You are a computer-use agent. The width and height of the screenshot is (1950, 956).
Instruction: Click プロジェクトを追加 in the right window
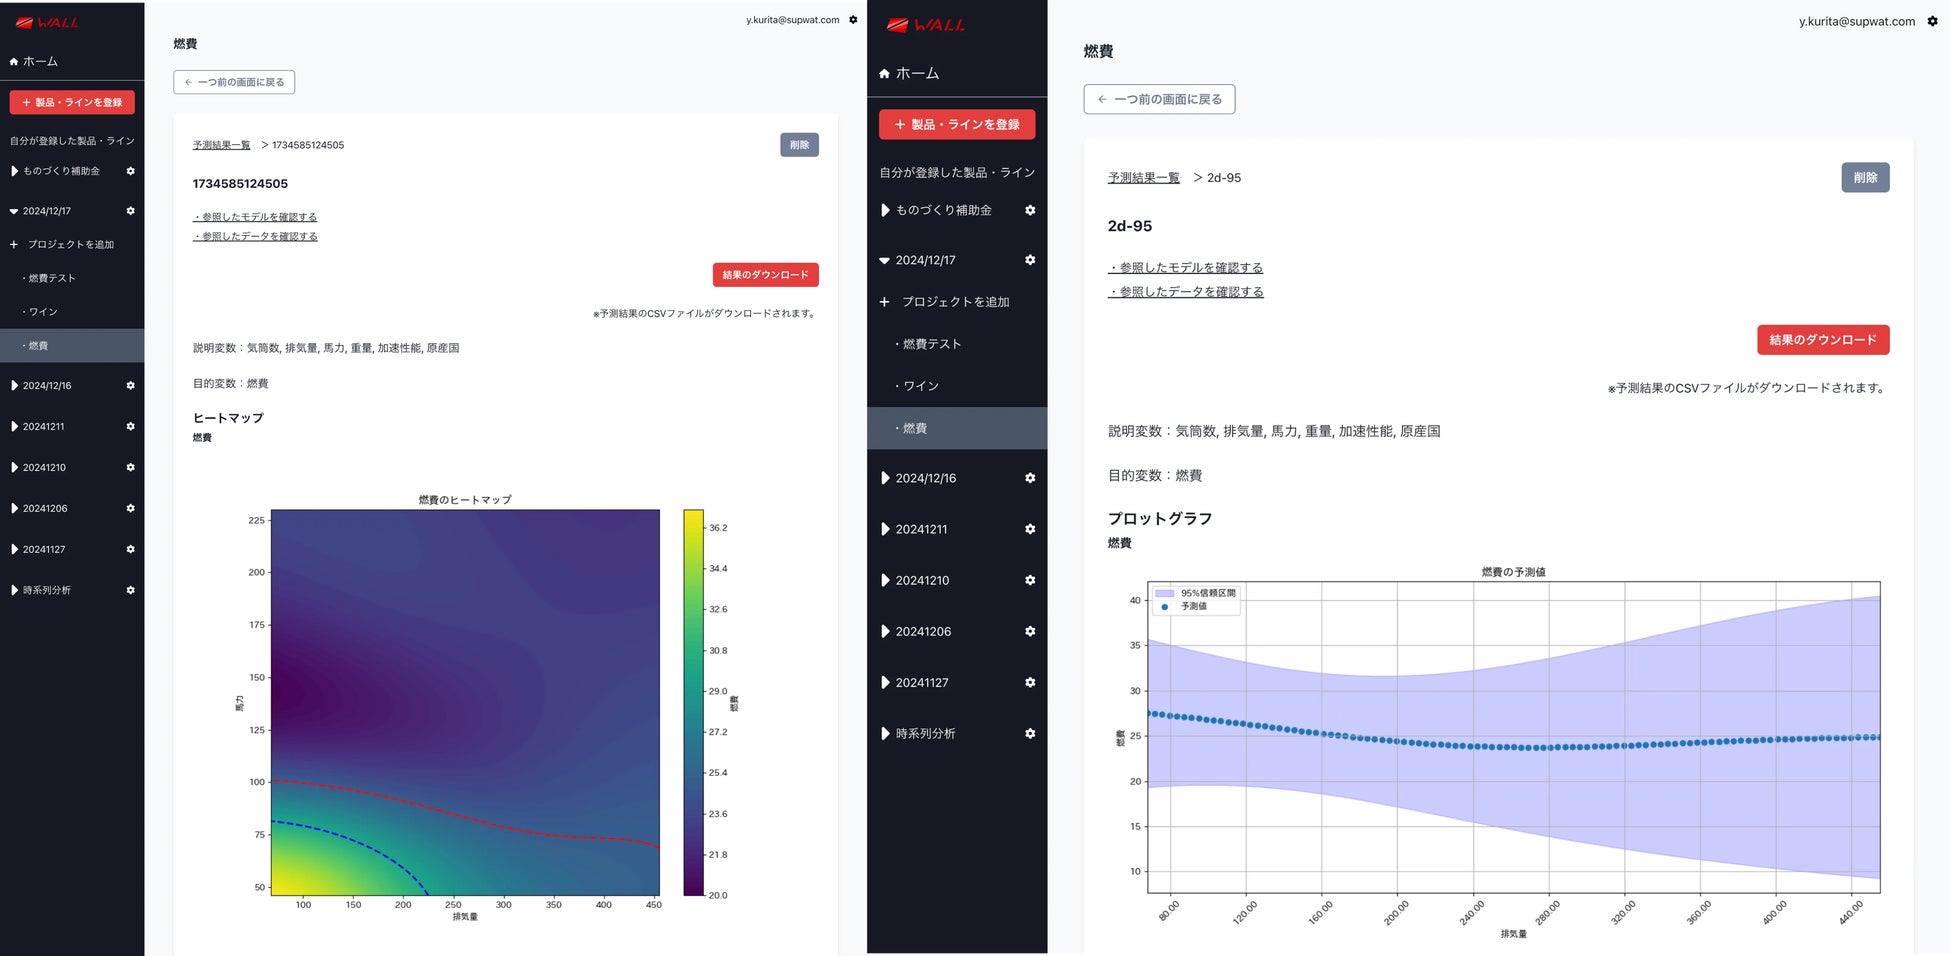(x=945, y=301)
